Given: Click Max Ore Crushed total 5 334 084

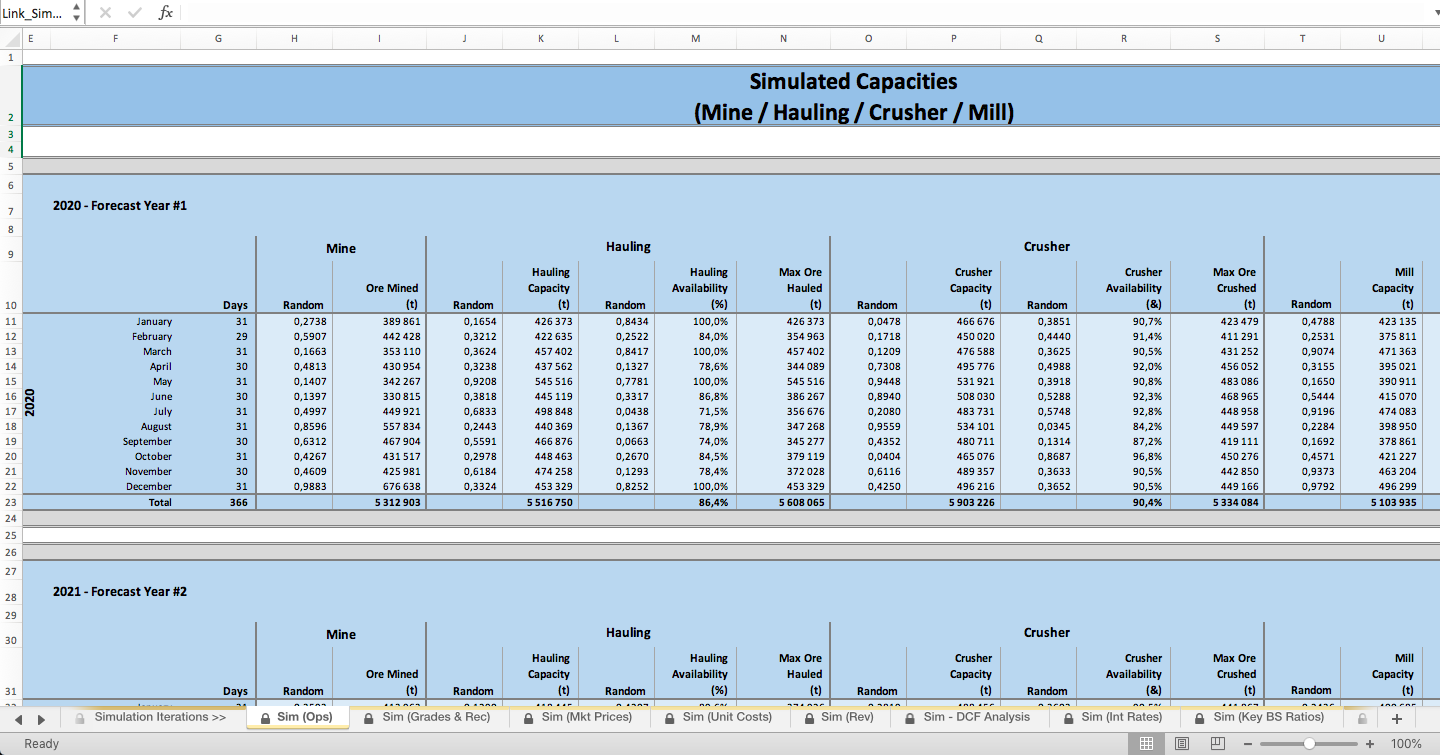Looking at the screenshot, I should point(1235,502).
